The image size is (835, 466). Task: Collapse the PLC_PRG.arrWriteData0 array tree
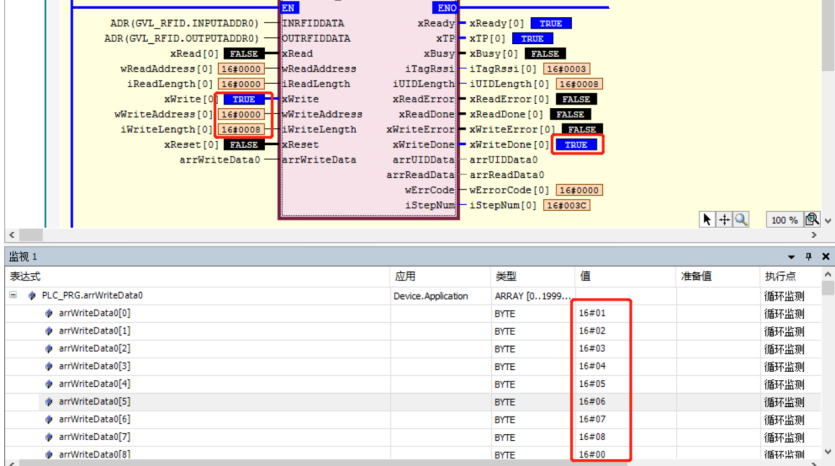tap(13, 296)
